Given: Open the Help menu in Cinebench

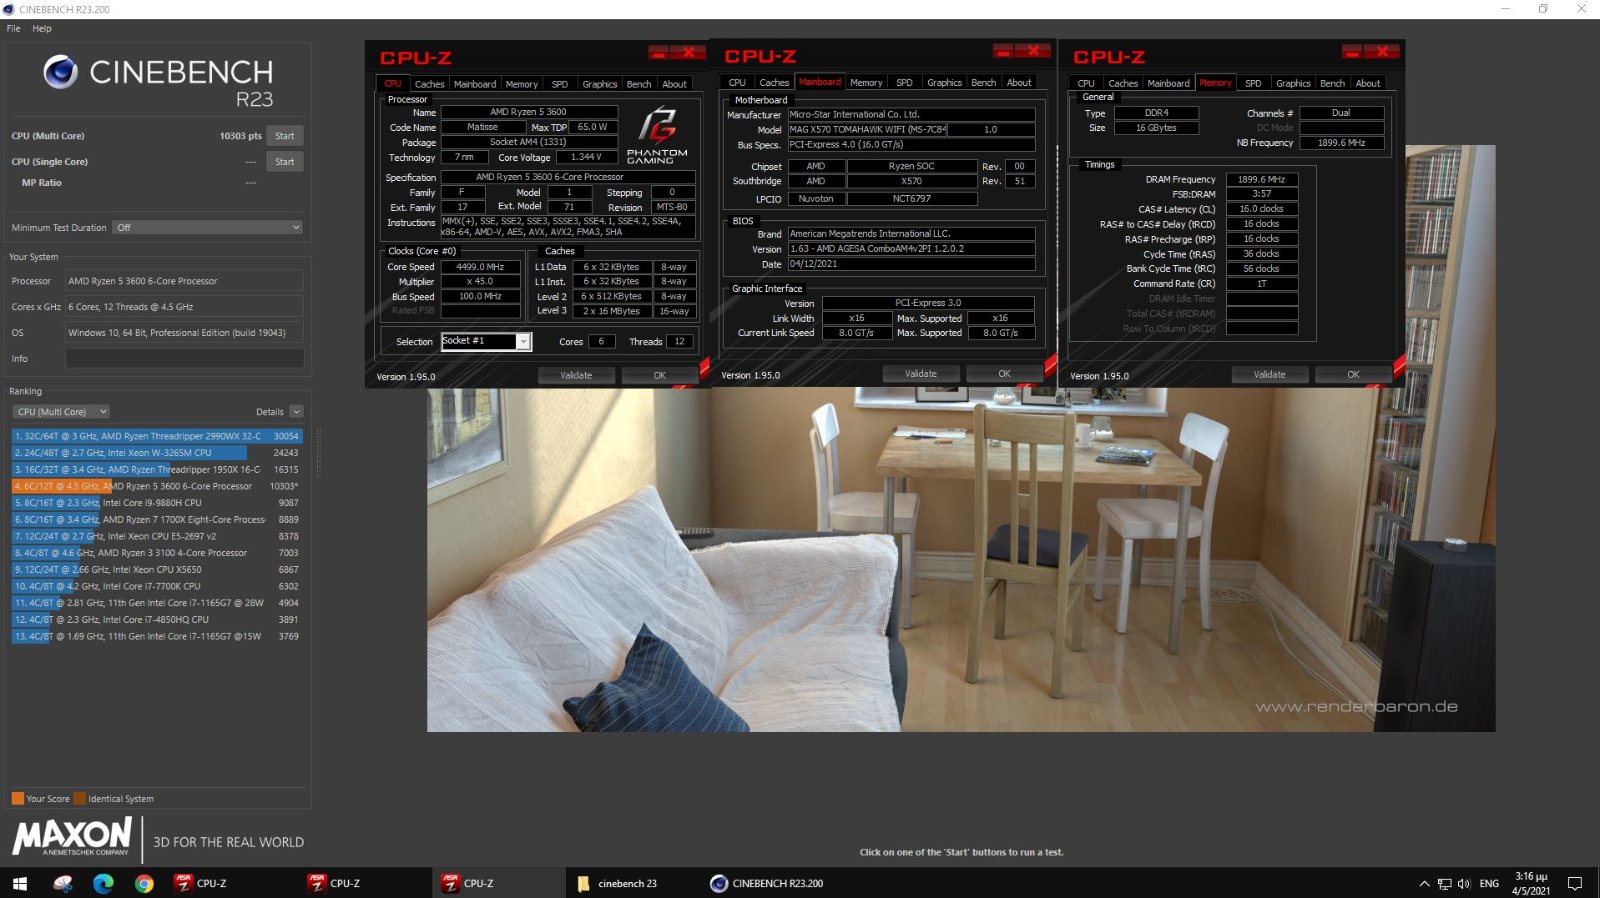Looking at the screenshot, I should pos(42,28).
